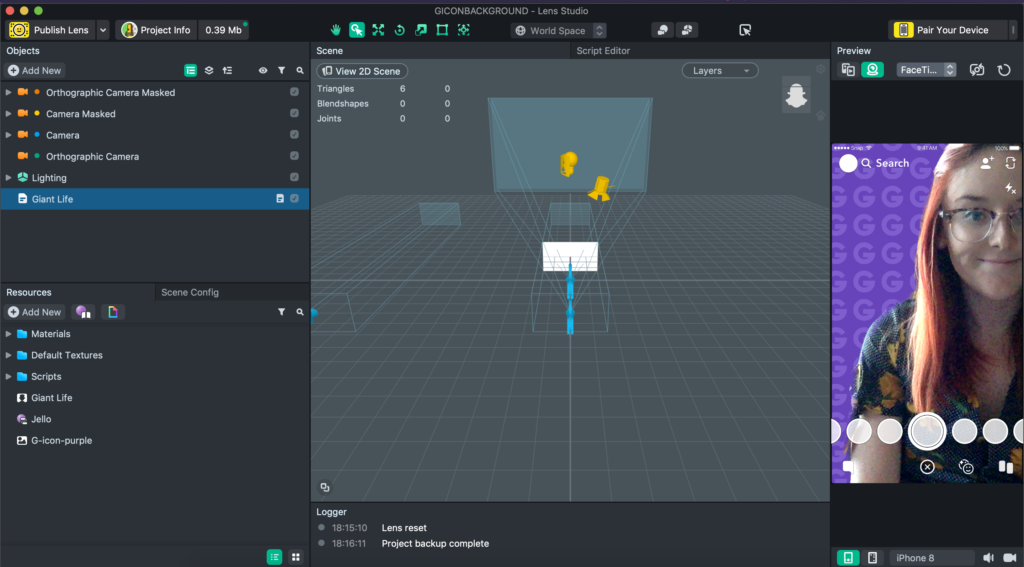Search the Resources panel
This screenshot has height=567, width=1024.
(300, 312)
